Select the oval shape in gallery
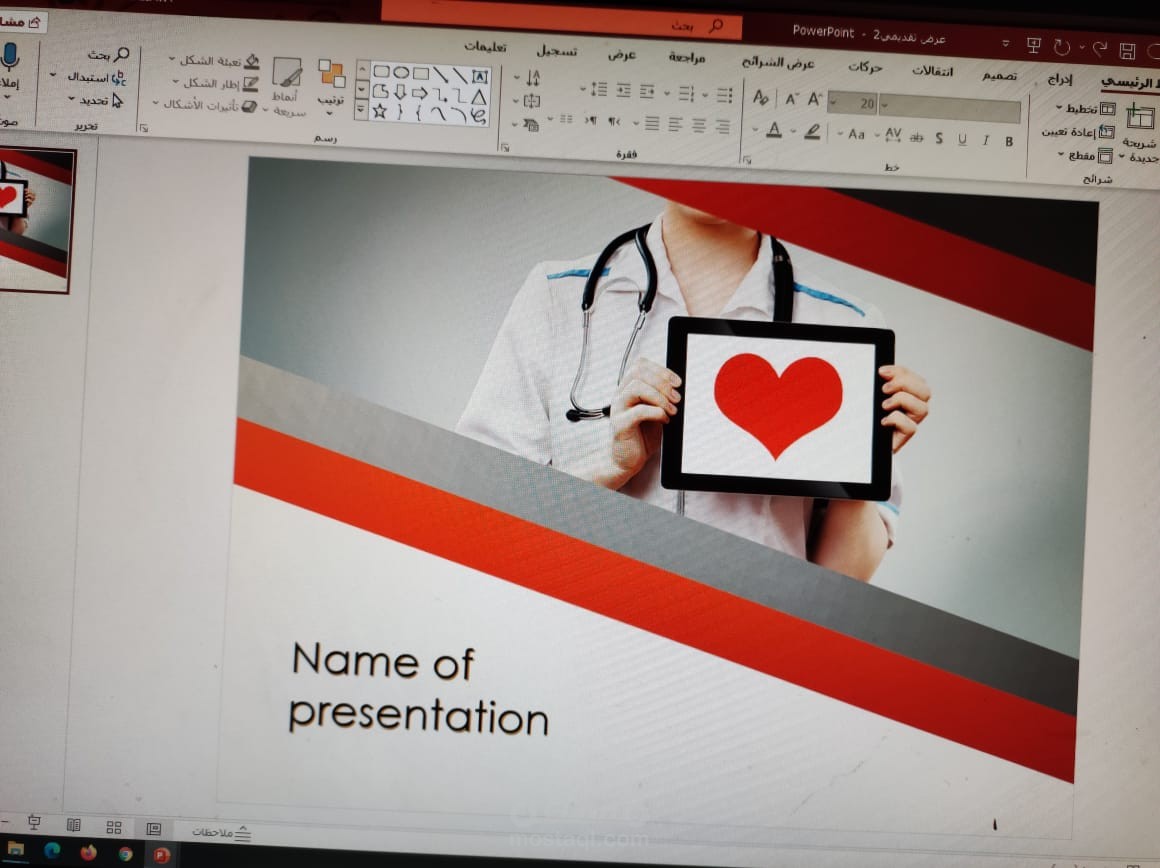 point(401,72)
